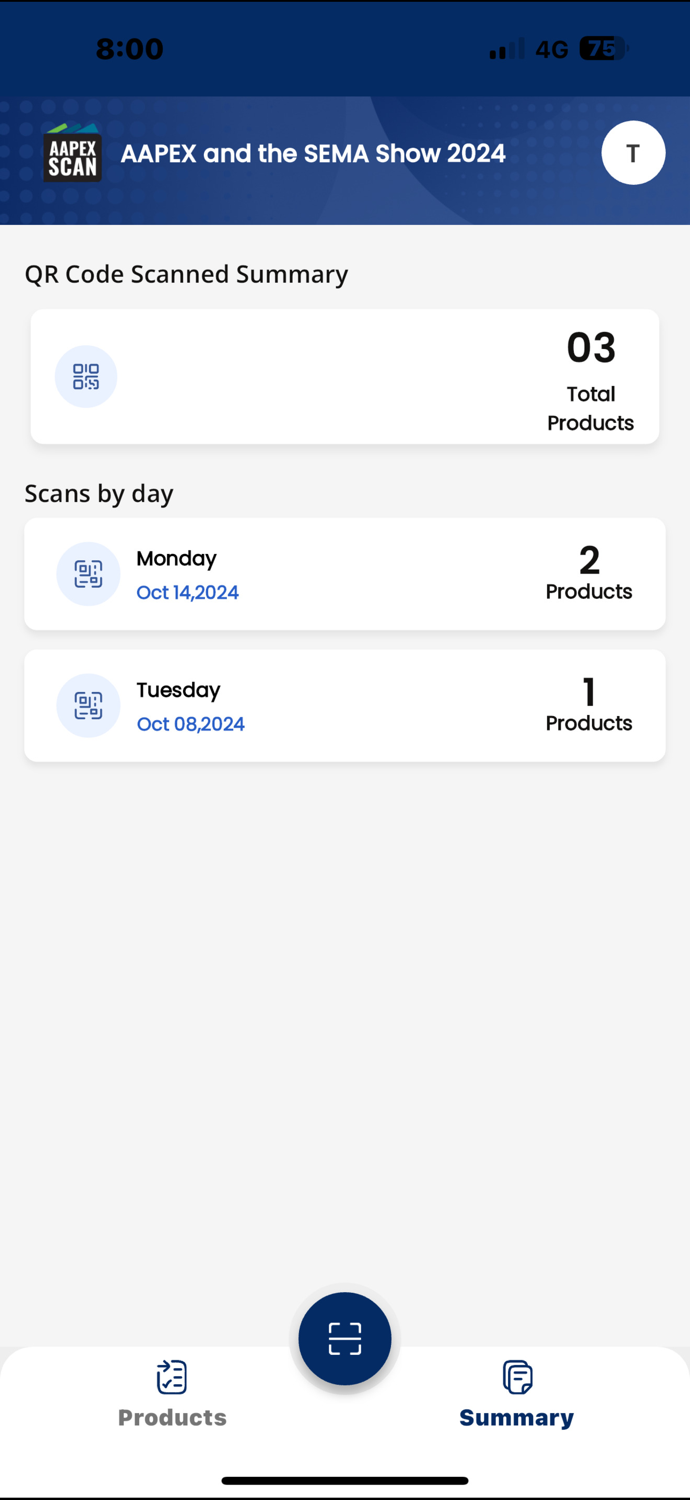The width and height of the screenshot is (690, 1500).
Task: Switch to the Summary tab
Action: pos(516,1417)
